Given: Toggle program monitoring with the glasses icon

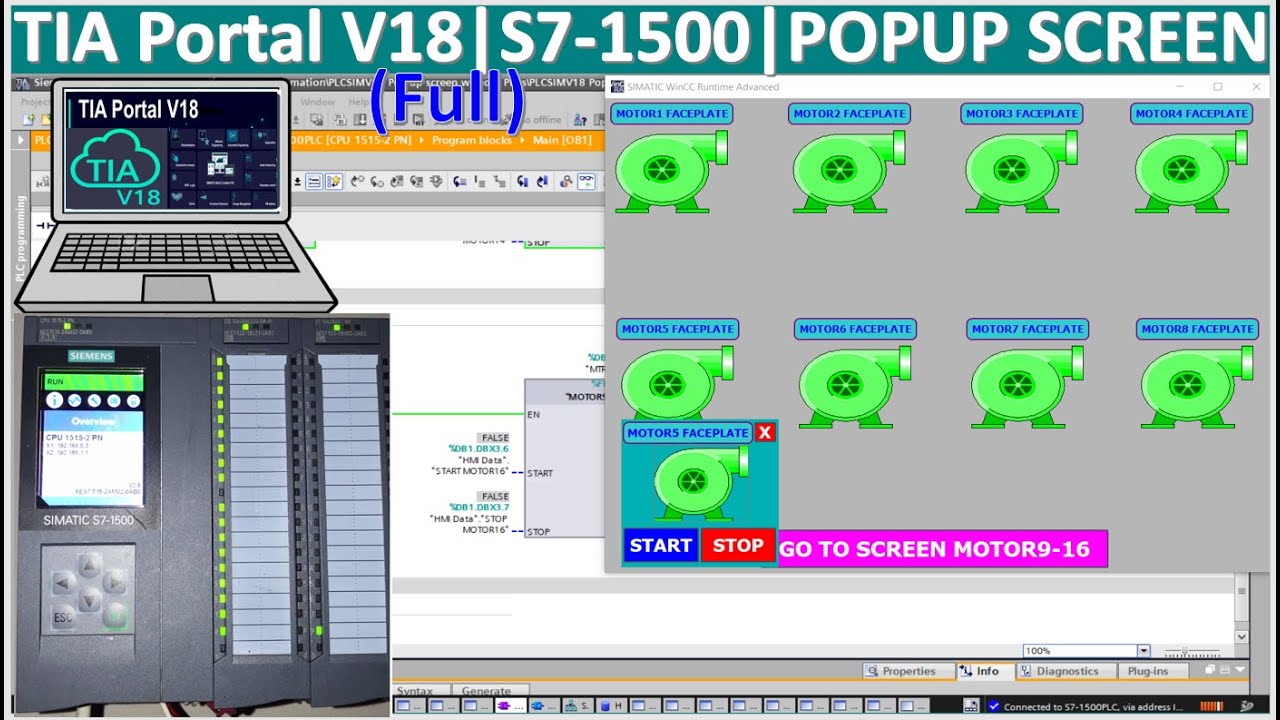Looking at the screenshot, I should coord(587,182).
